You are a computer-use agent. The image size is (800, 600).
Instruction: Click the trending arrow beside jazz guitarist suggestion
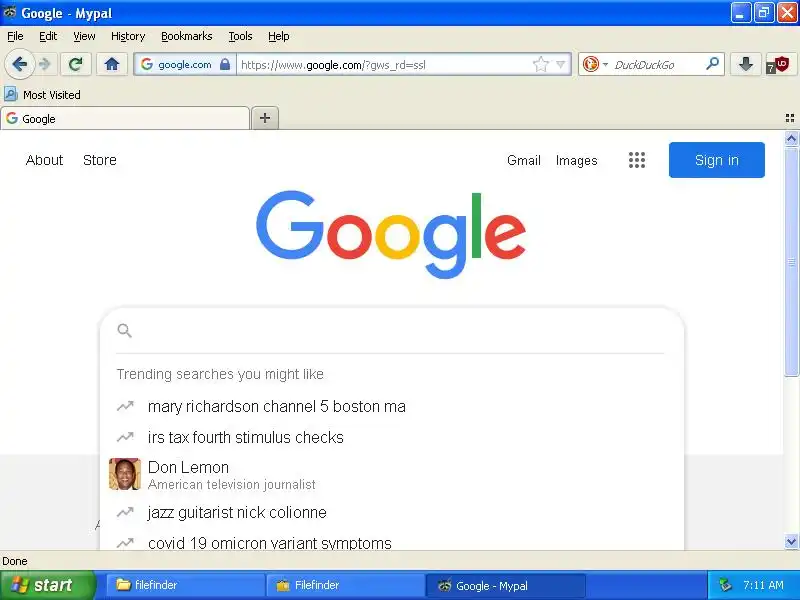[125, 512]
